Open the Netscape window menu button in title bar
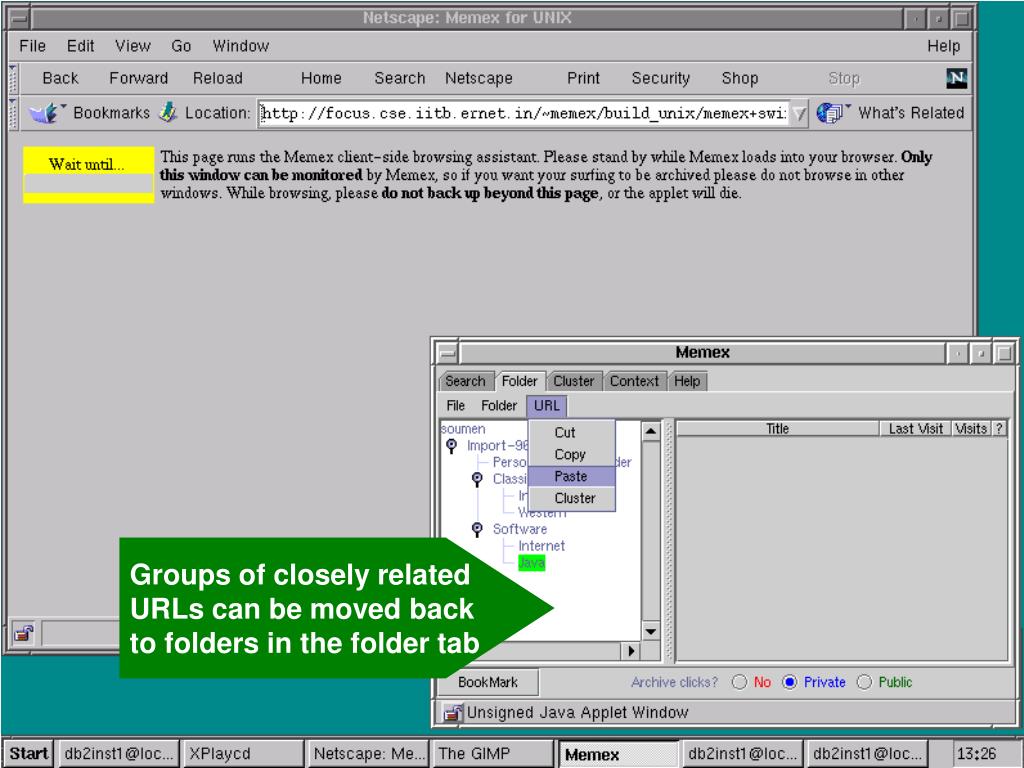The image size is (1024, 768). click(x=20, y=18)
